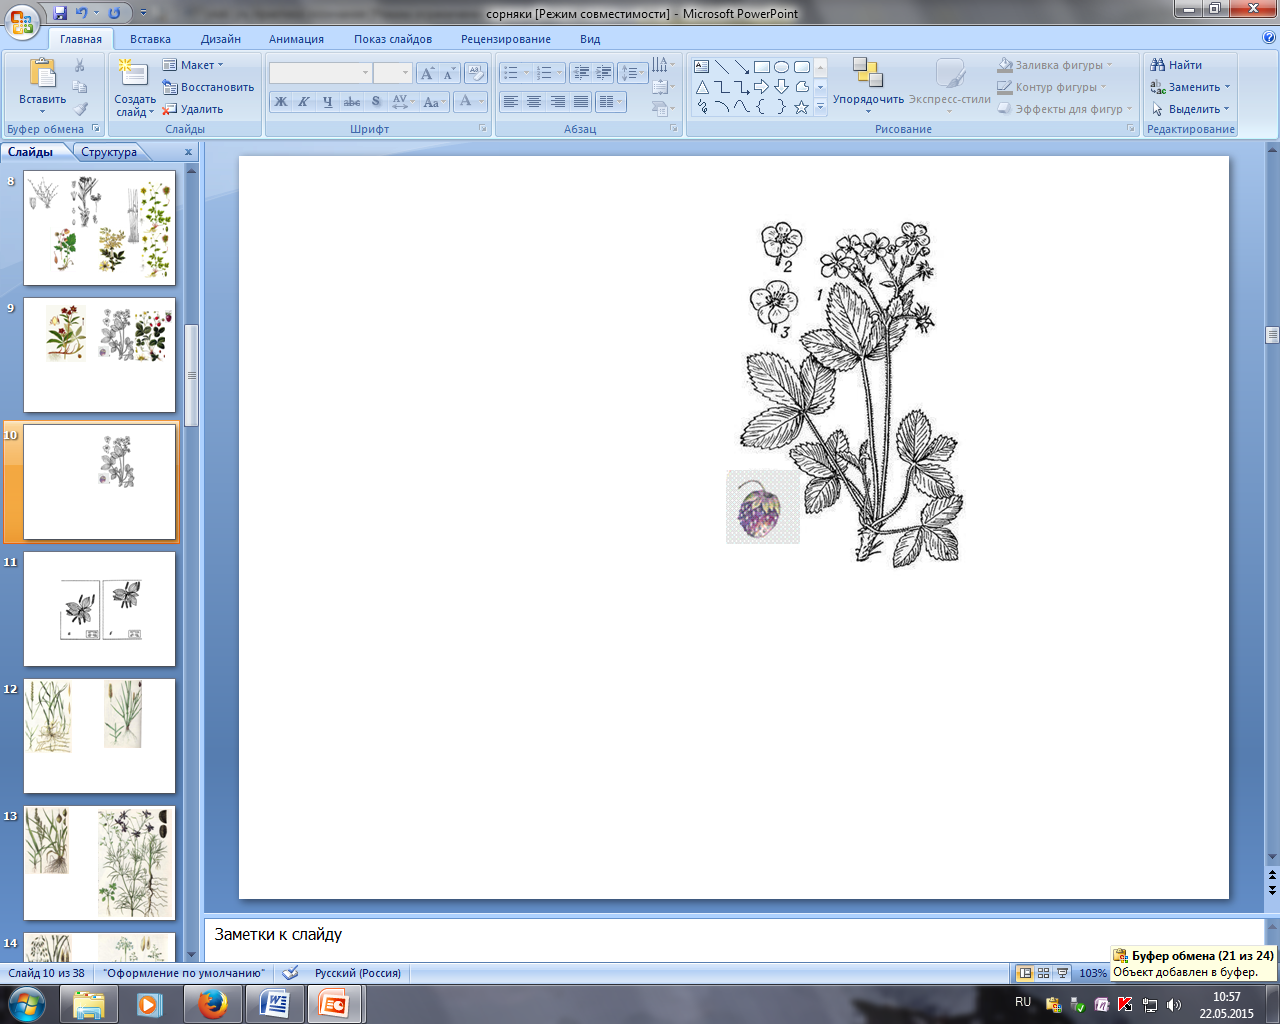
Task: Select the Left Brace shape
Action: click(762, 107)
